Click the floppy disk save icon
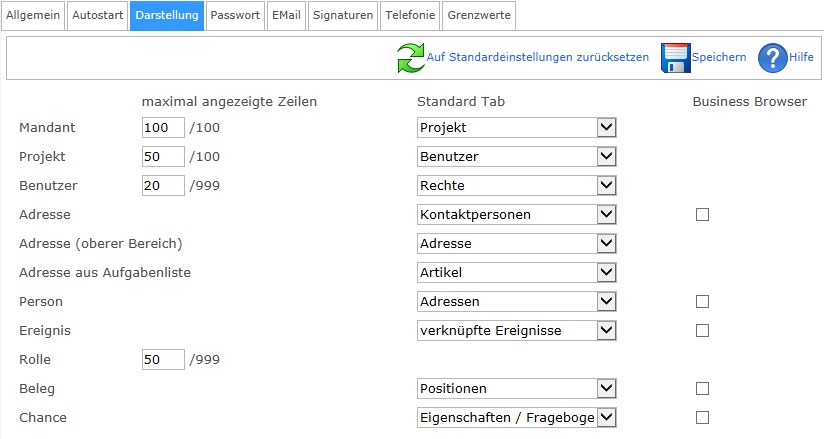 pos(676,58)
